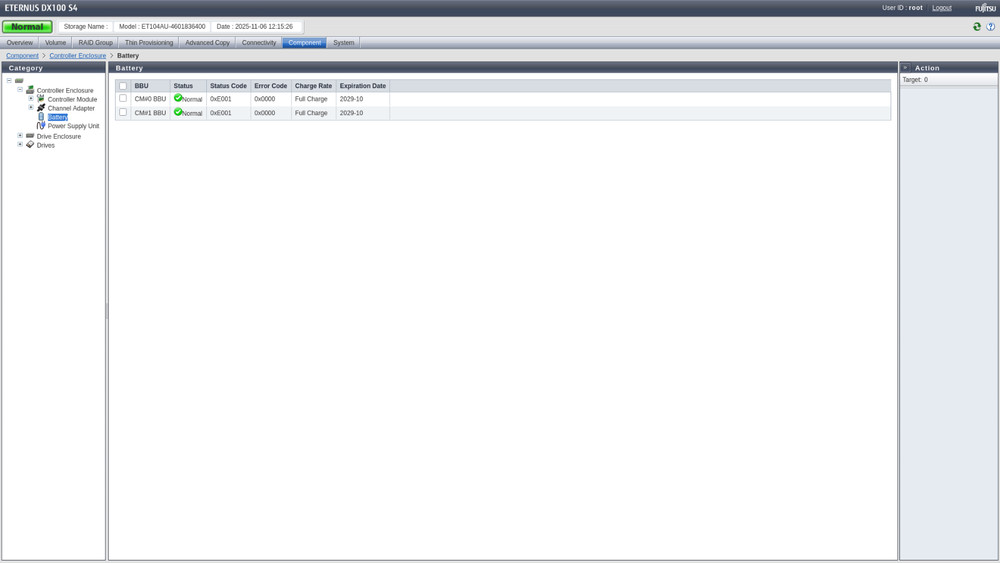Click the 'CM#1 BBU' cell
1000x563 pixels.
(x=151, y=113)
